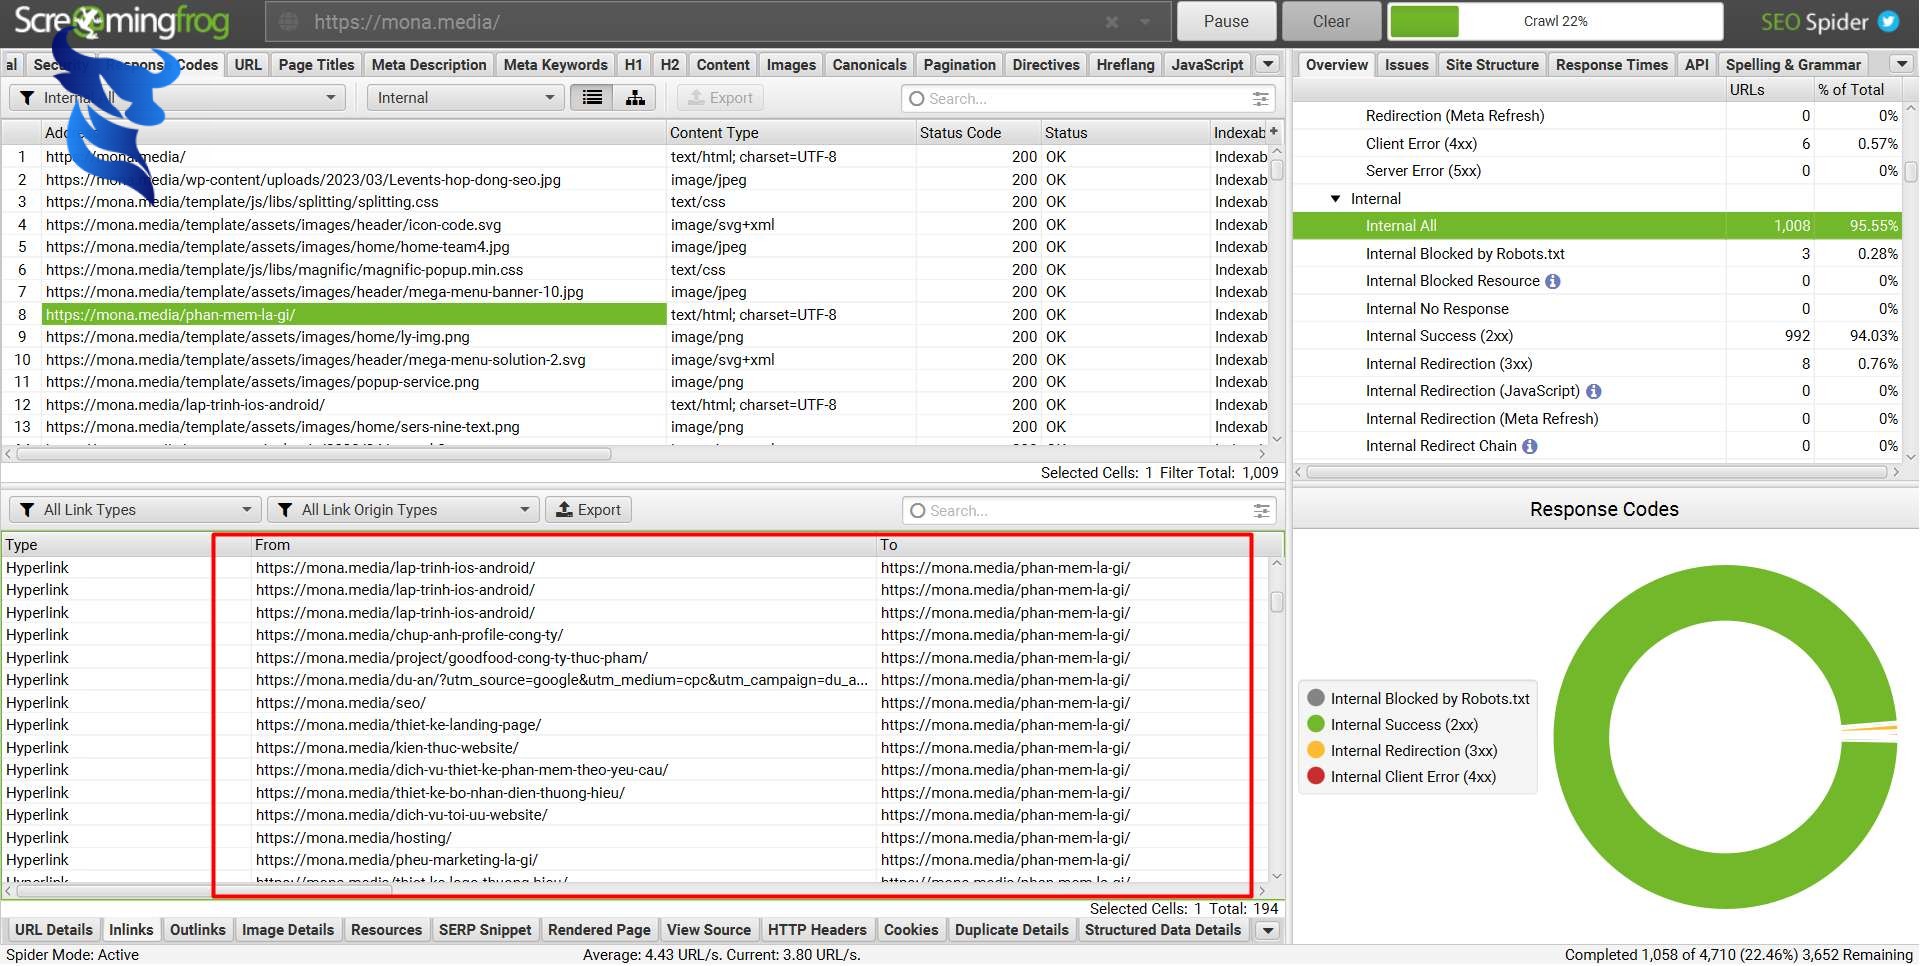Sort by Content Type column header
Image resolution: width=1920 pixels, height=966 pixels.
coord(790,132)
